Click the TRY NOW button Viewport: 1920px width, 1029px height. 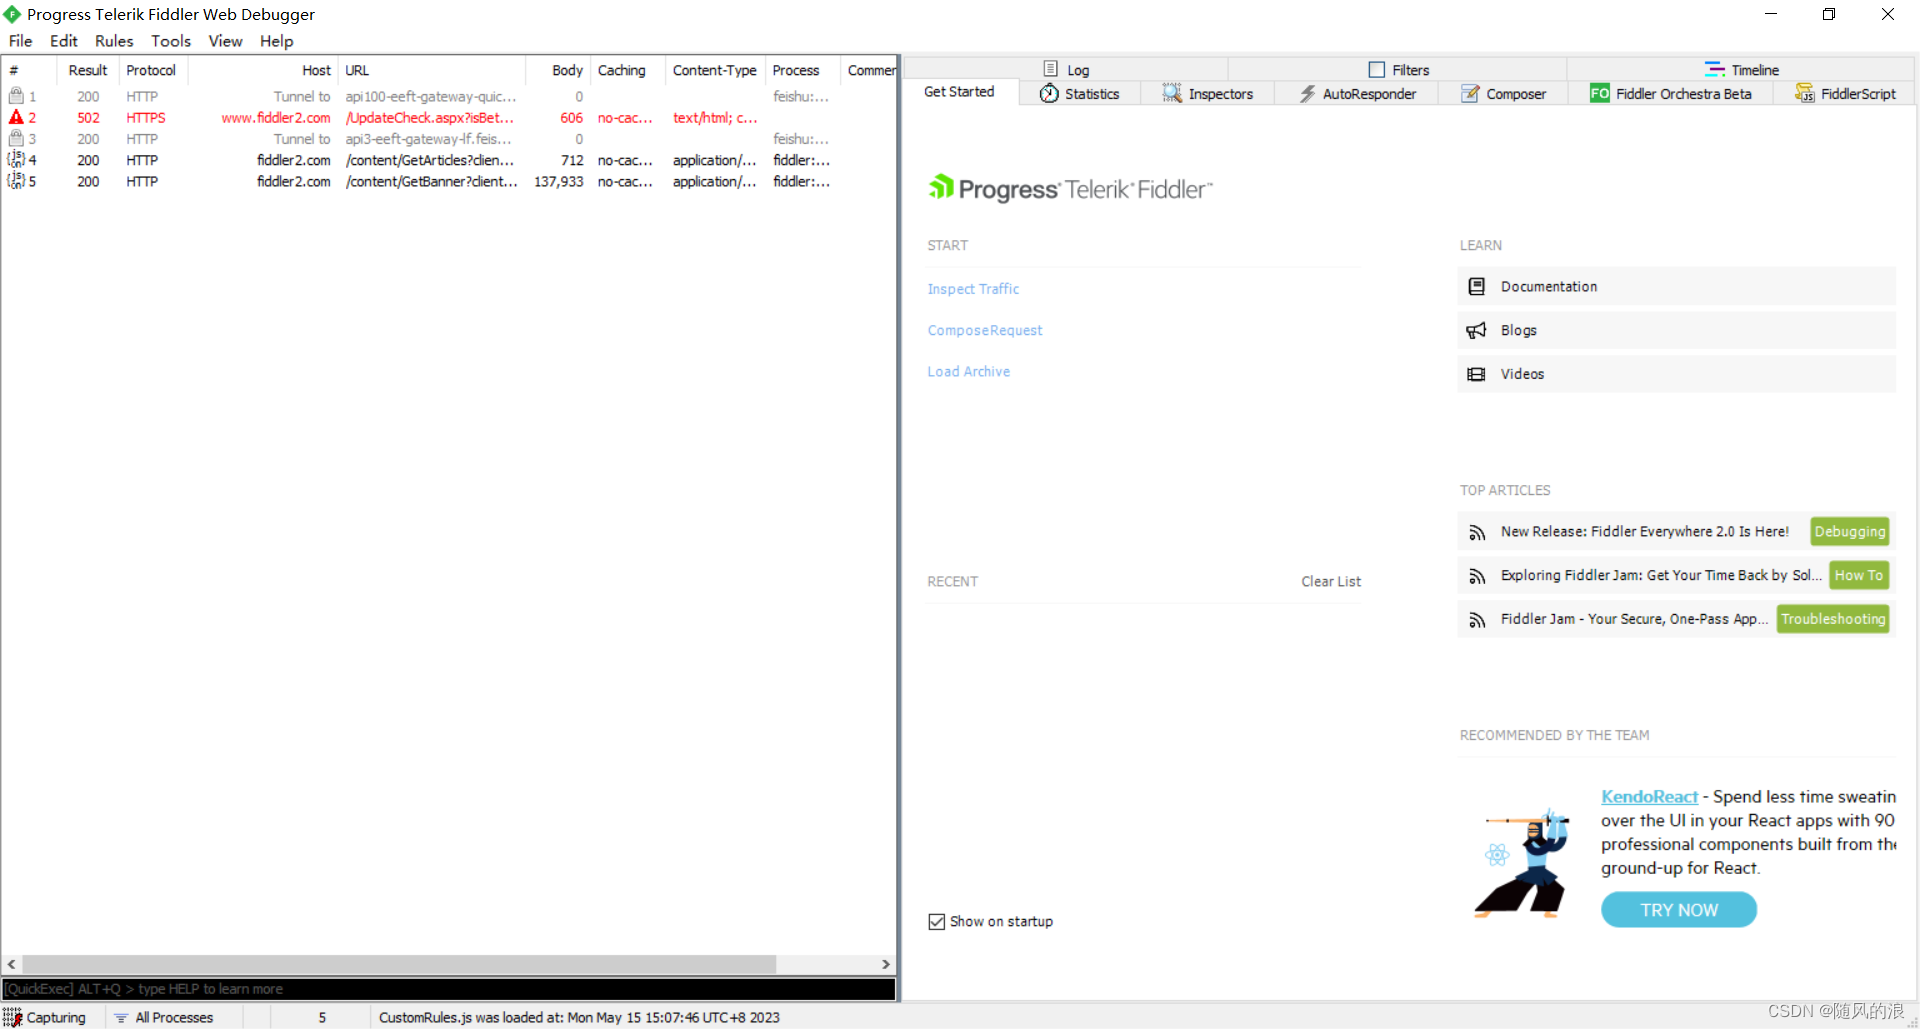coord(1678,910)
